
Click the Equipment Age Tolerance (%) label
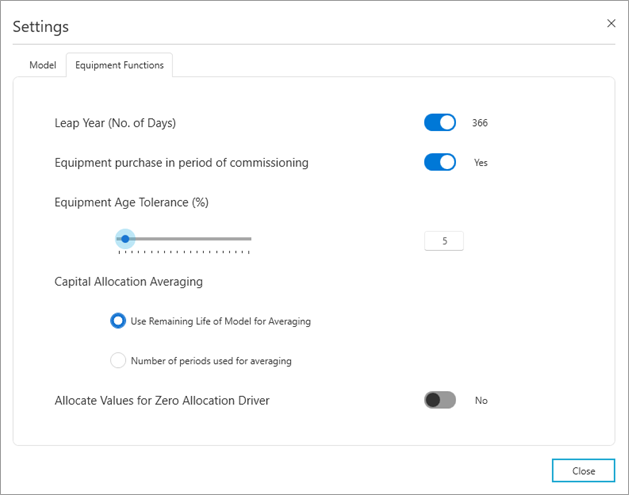(131, 202)
